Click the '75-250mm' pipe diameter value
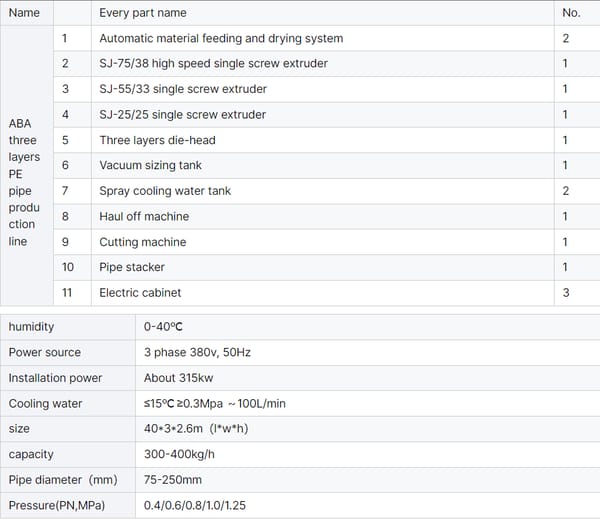The width and height of the screenshot is (600, 519). (173, 480)
